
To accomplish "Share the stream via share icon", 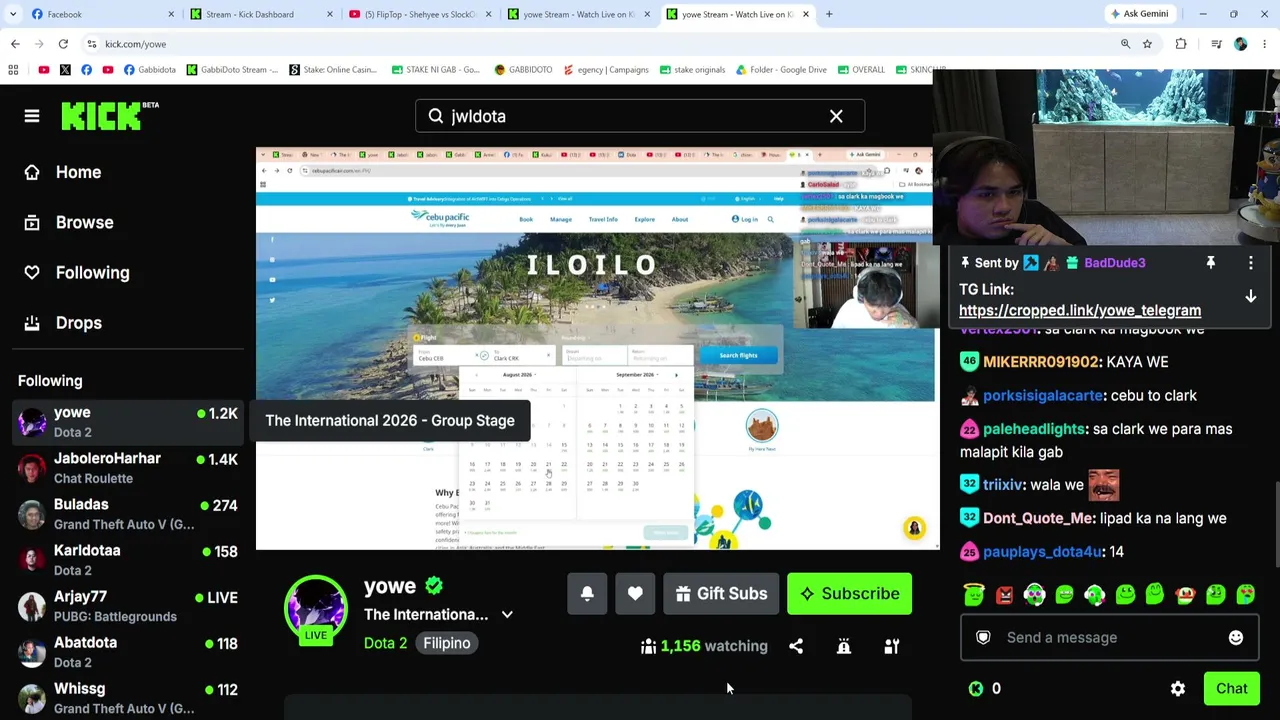I will (796, 646).
